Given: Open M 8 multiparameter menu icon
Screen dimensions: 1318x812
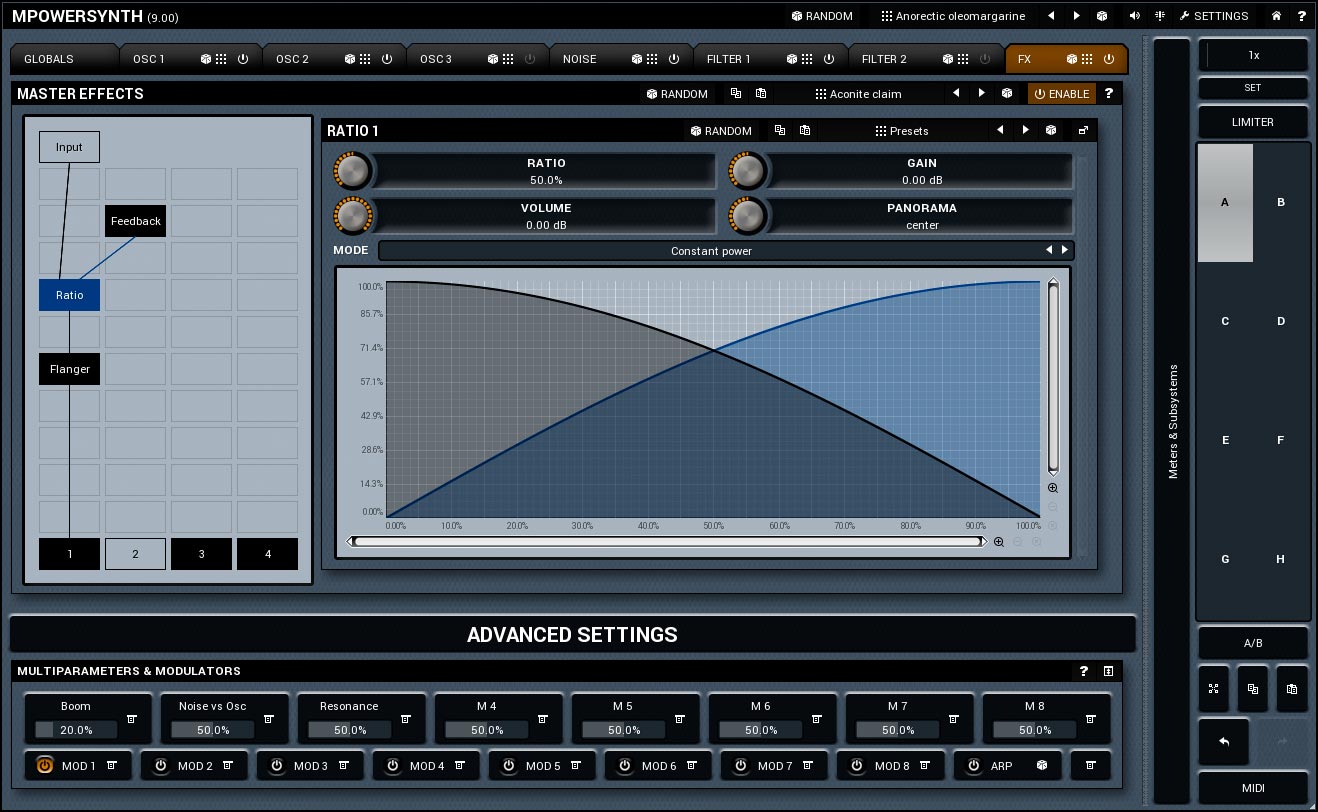Looking at the screenshot, I should coord(1091,719).
